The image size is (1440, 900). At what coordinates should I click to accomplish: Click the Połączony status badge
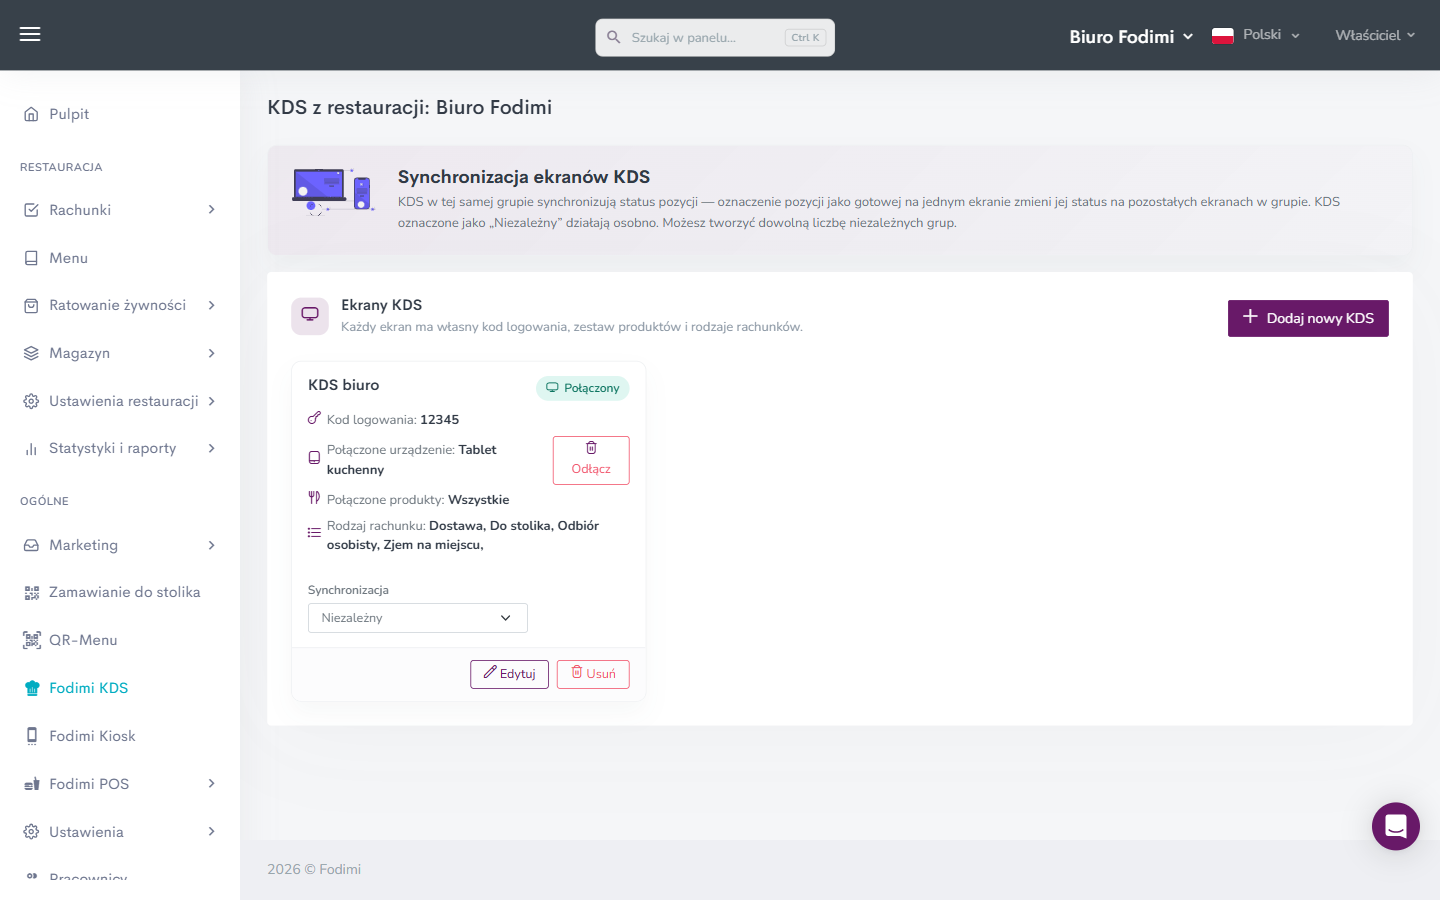(583, 388)
